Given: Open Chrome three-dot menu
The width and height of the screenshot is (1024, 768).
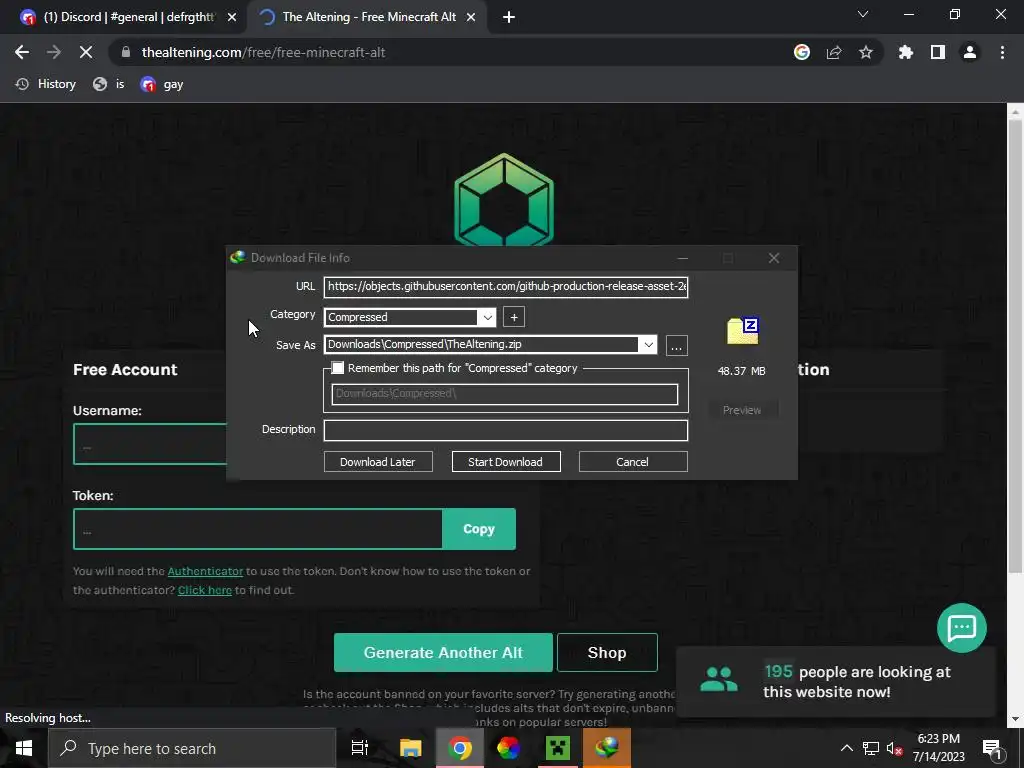Looking at the screenshot, I should pyautogui.click(x=1002, y=52).
